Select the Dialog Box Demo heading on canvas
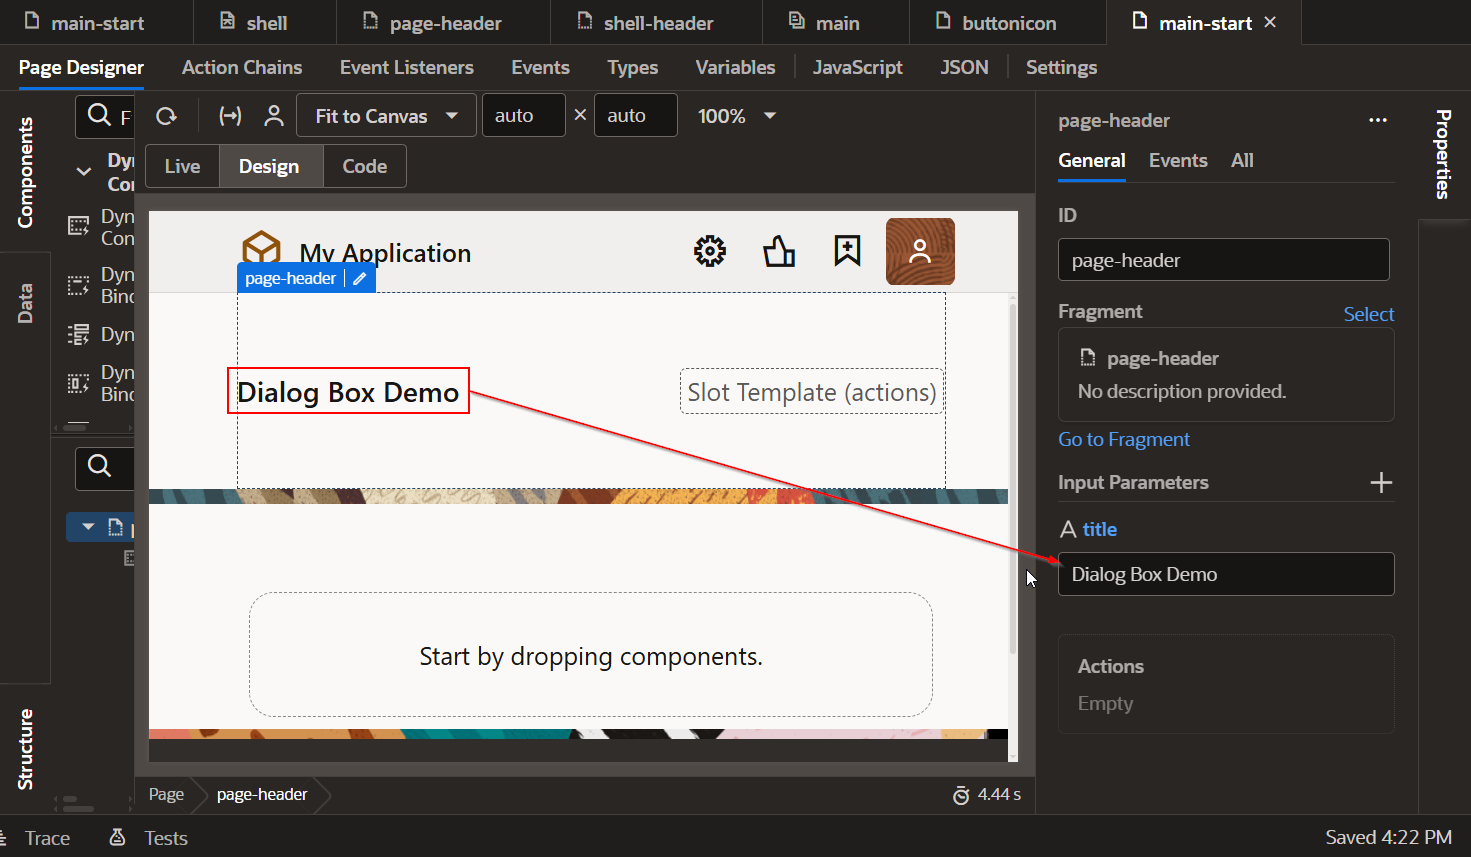Image resolution: width=1471 pixels, height=857 pixels. (348, 392)
